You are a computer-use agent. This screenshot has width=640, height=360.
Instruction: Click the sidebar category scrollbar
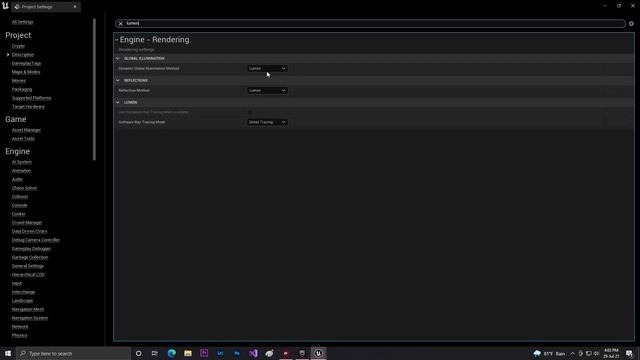click(94, 89)
